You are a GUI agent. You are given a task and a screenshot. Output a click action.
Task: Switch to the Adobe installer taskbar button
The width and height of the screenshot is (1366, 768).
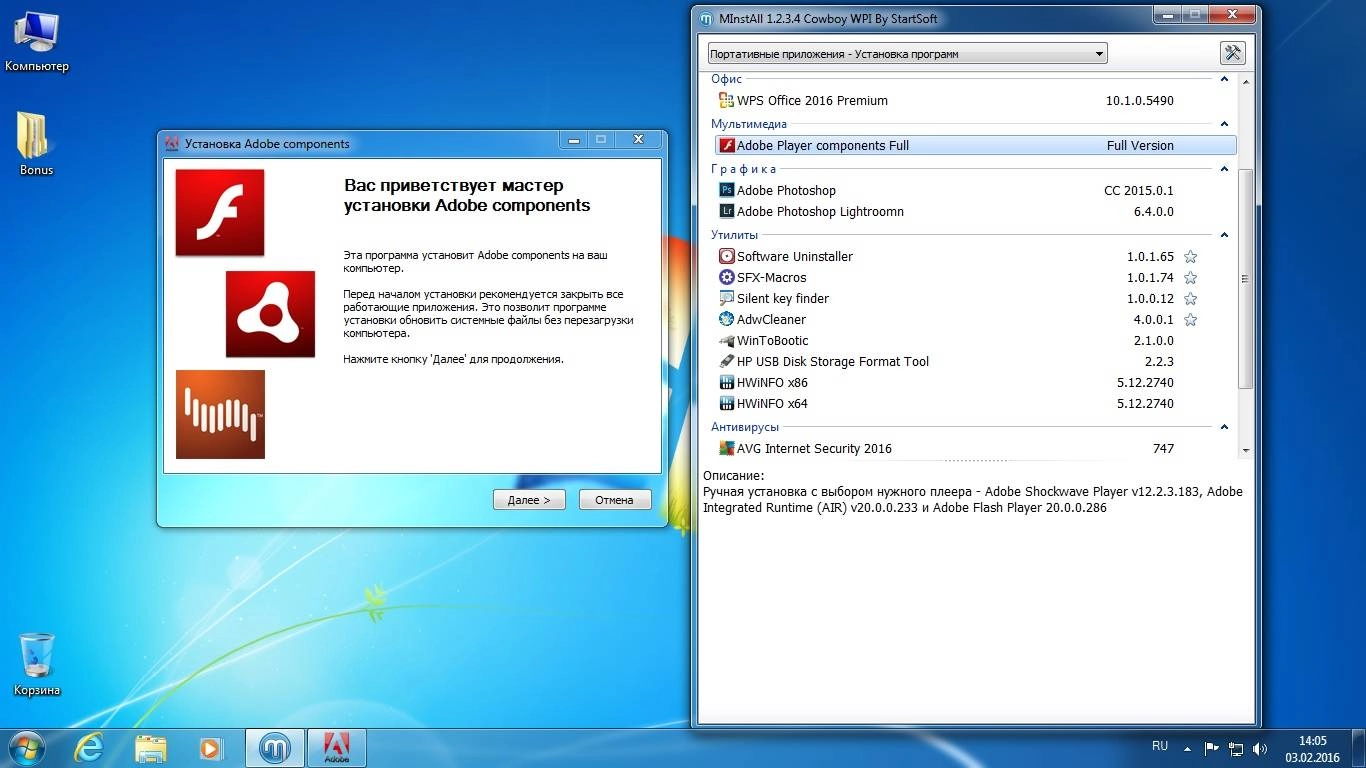click(x=336, y=747)
